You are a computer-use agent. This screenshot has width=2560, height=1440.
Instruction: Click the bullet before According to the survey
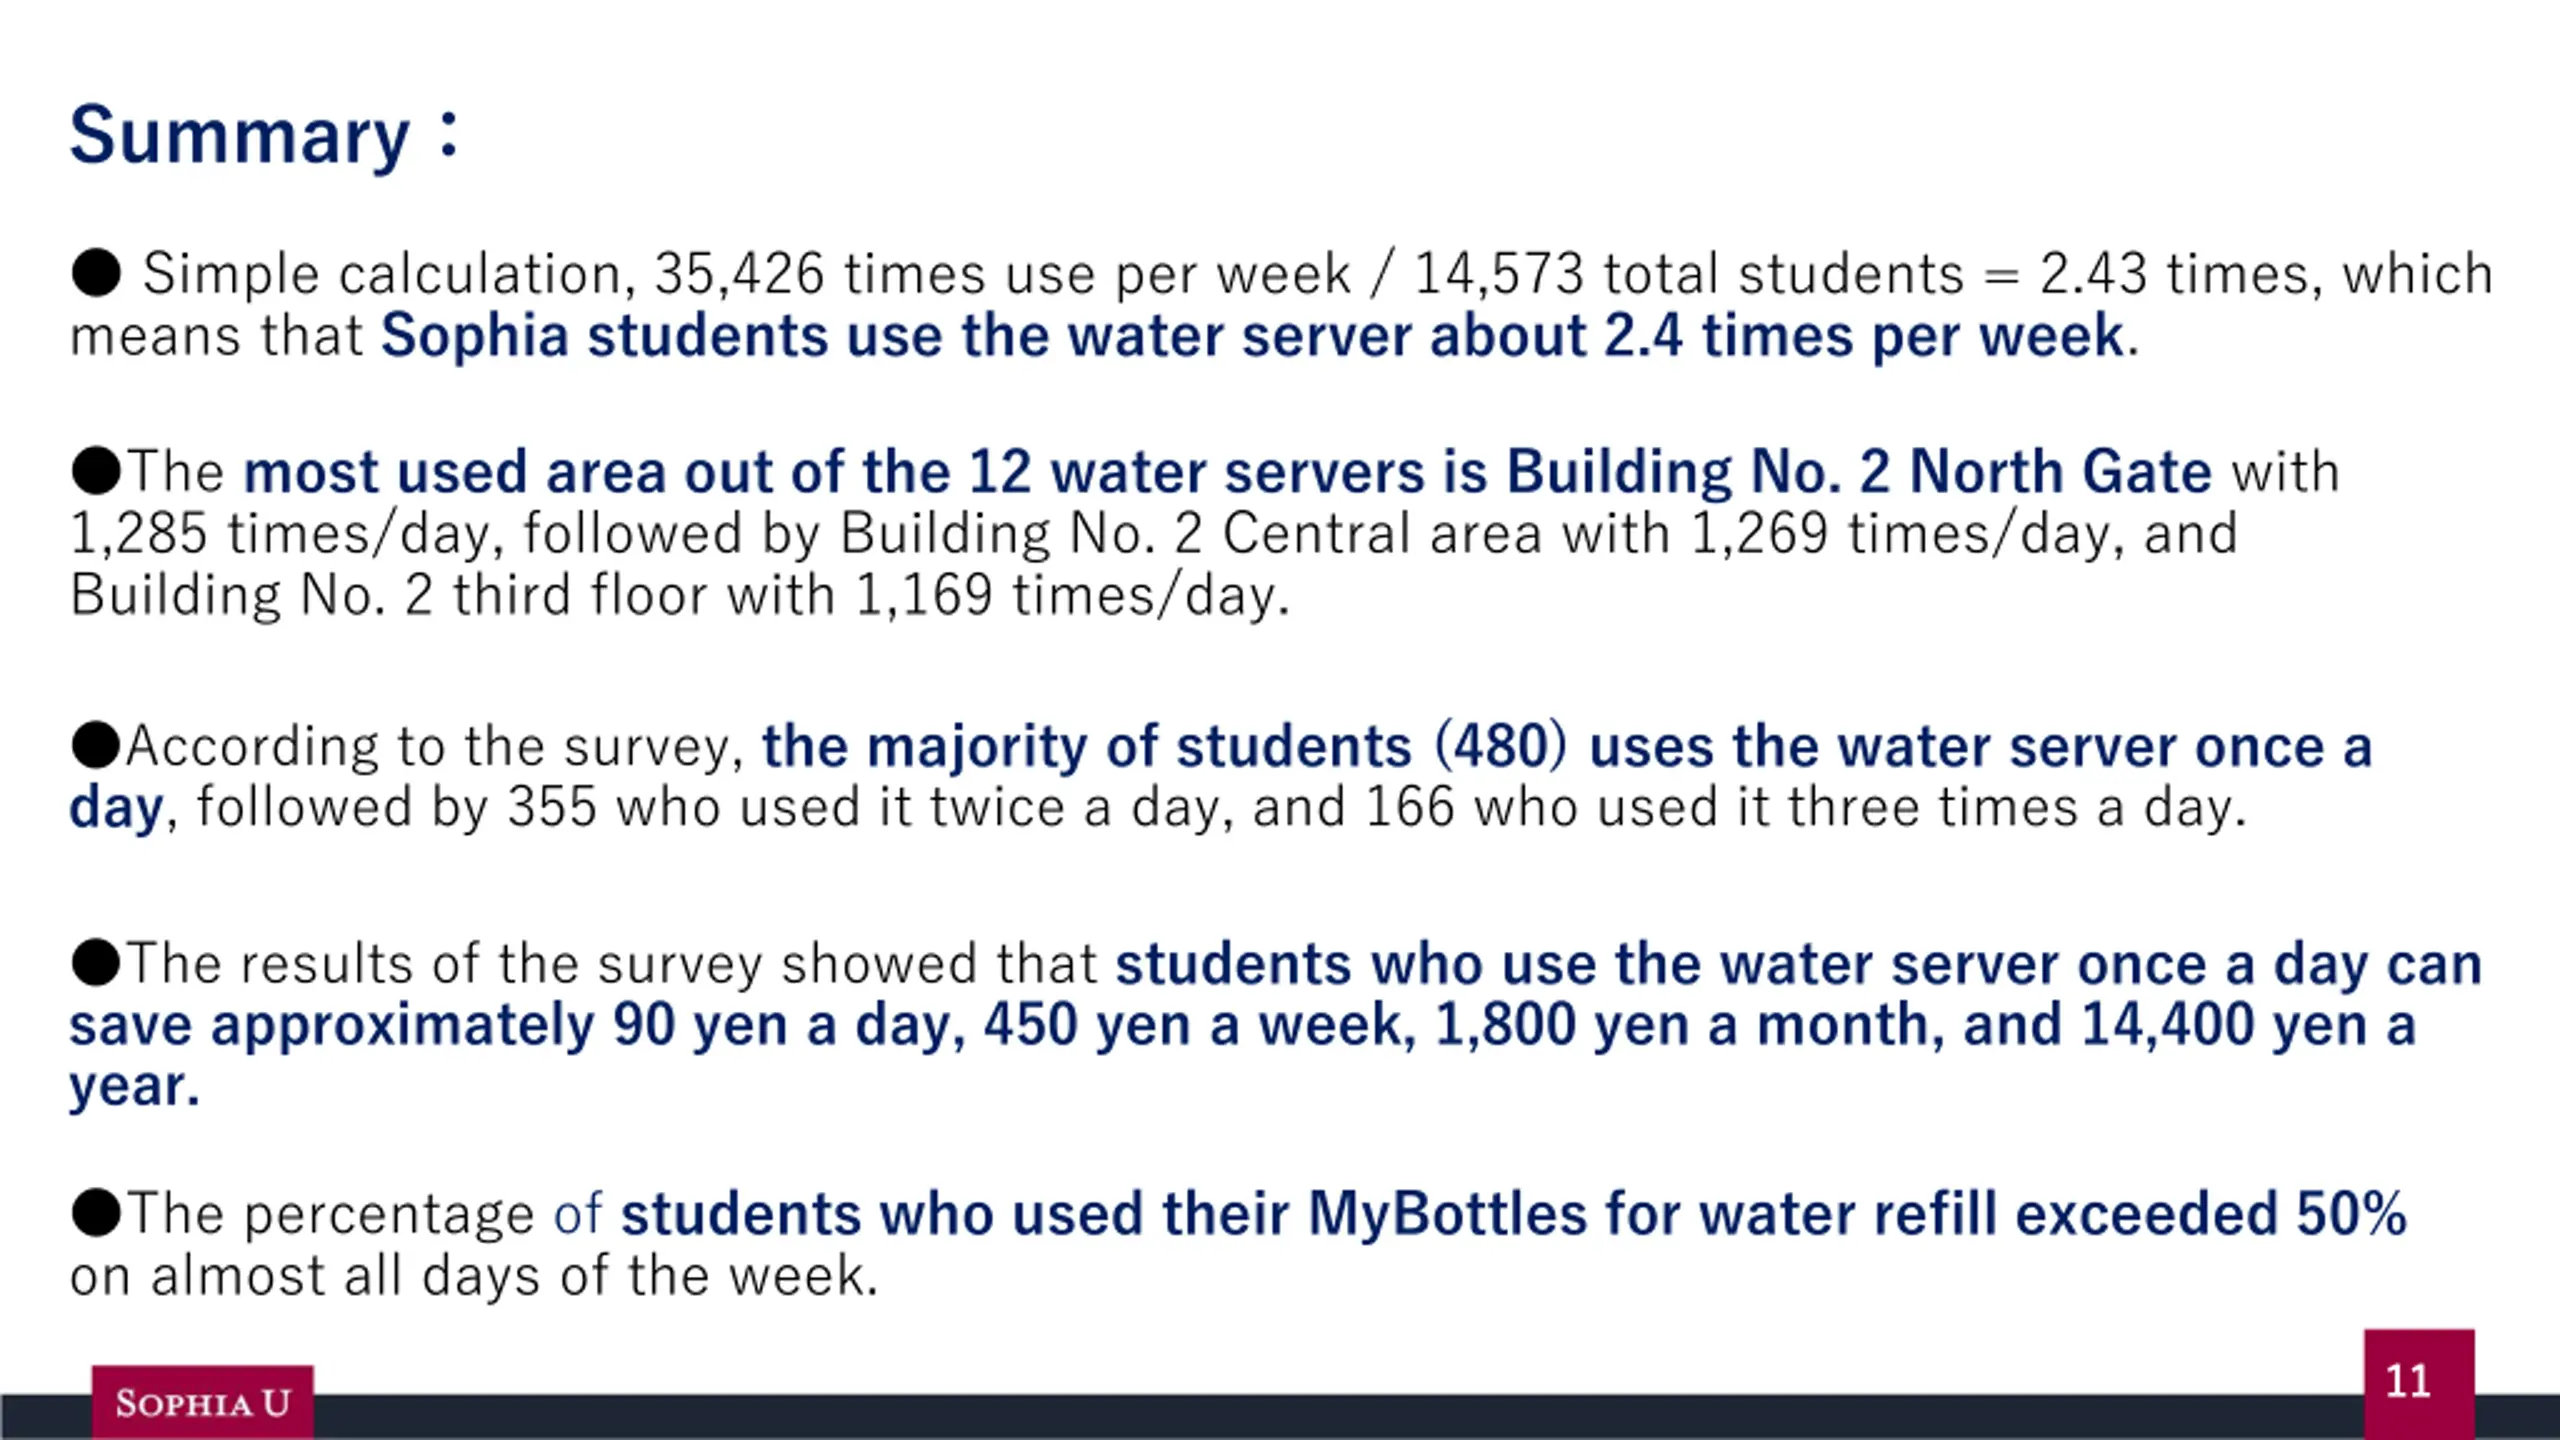coord(96,746)
